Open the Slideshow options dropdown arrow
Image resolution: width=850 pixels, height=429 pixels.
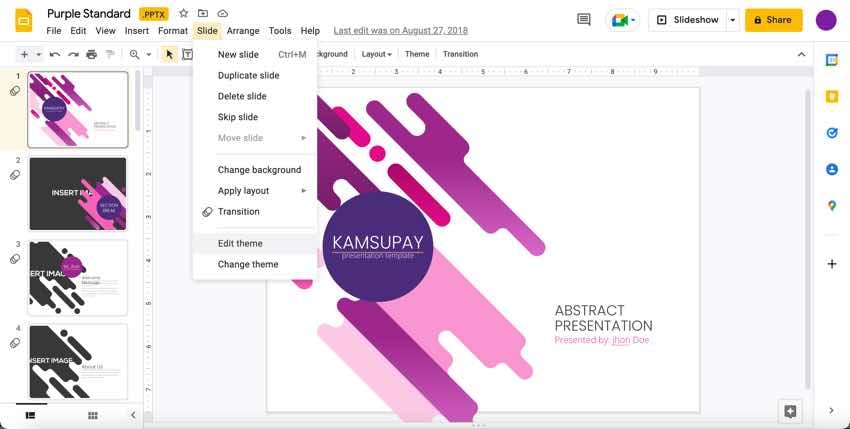(732, 20)
